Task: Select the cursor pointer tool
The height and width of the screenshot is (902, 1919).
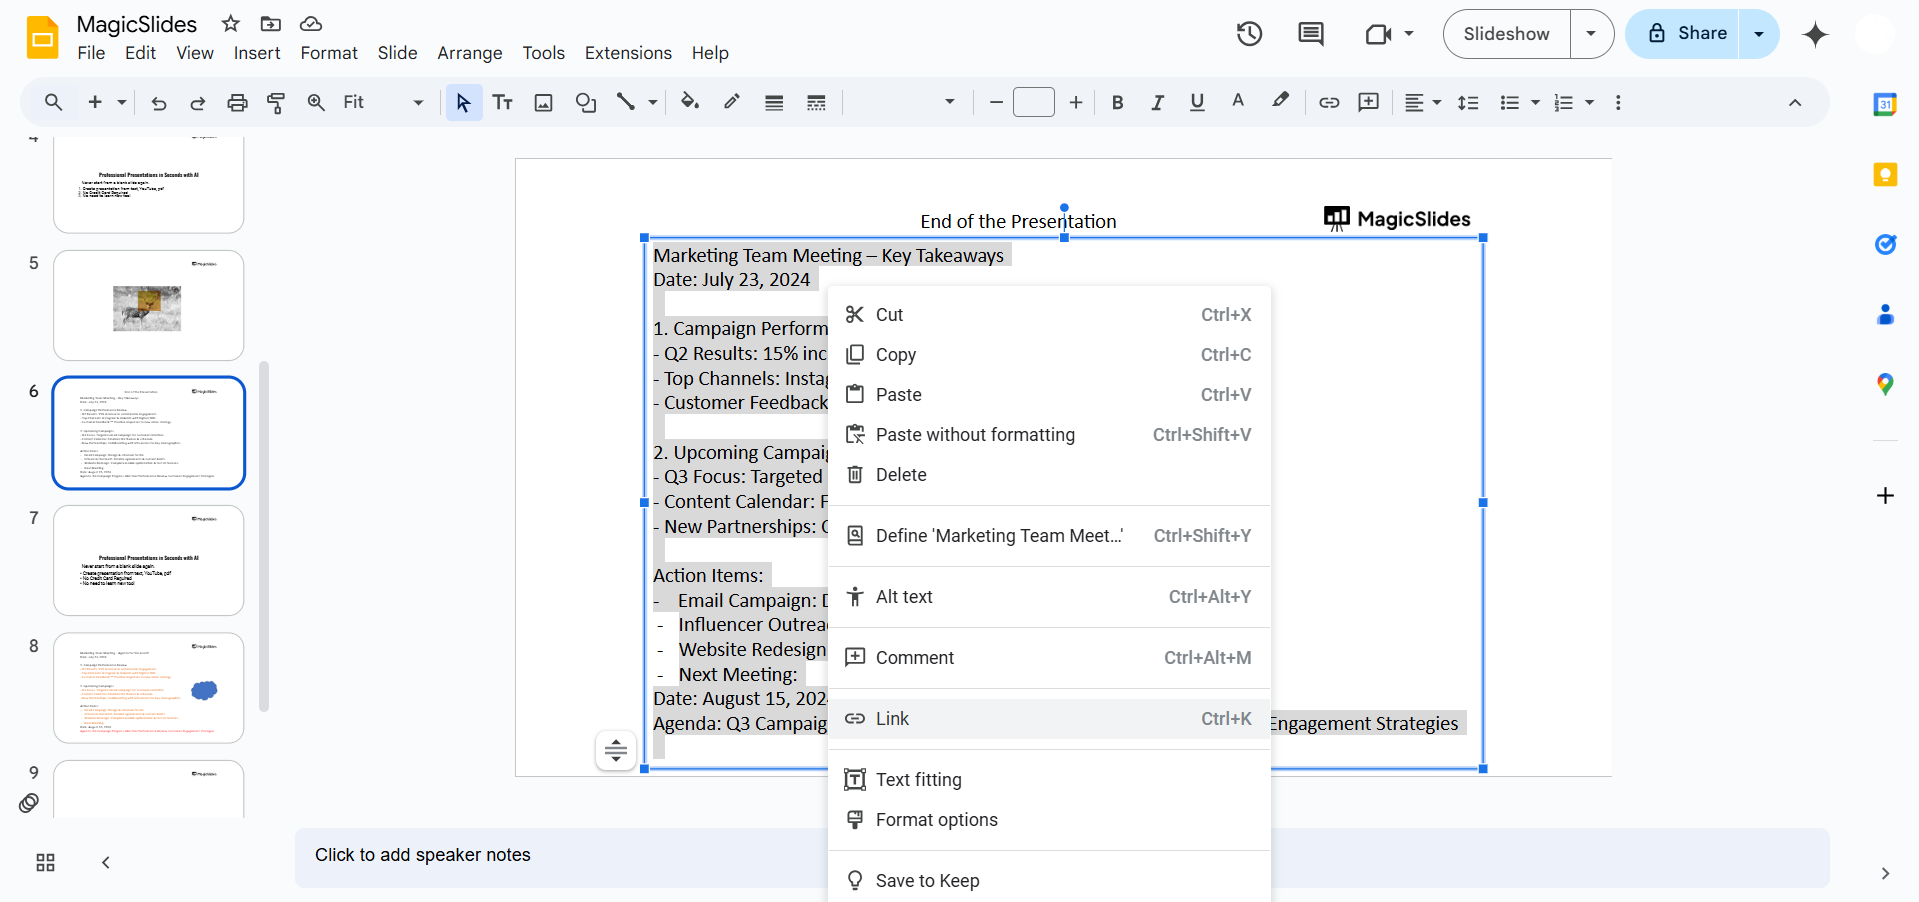Action: click(x=463, y=102)
